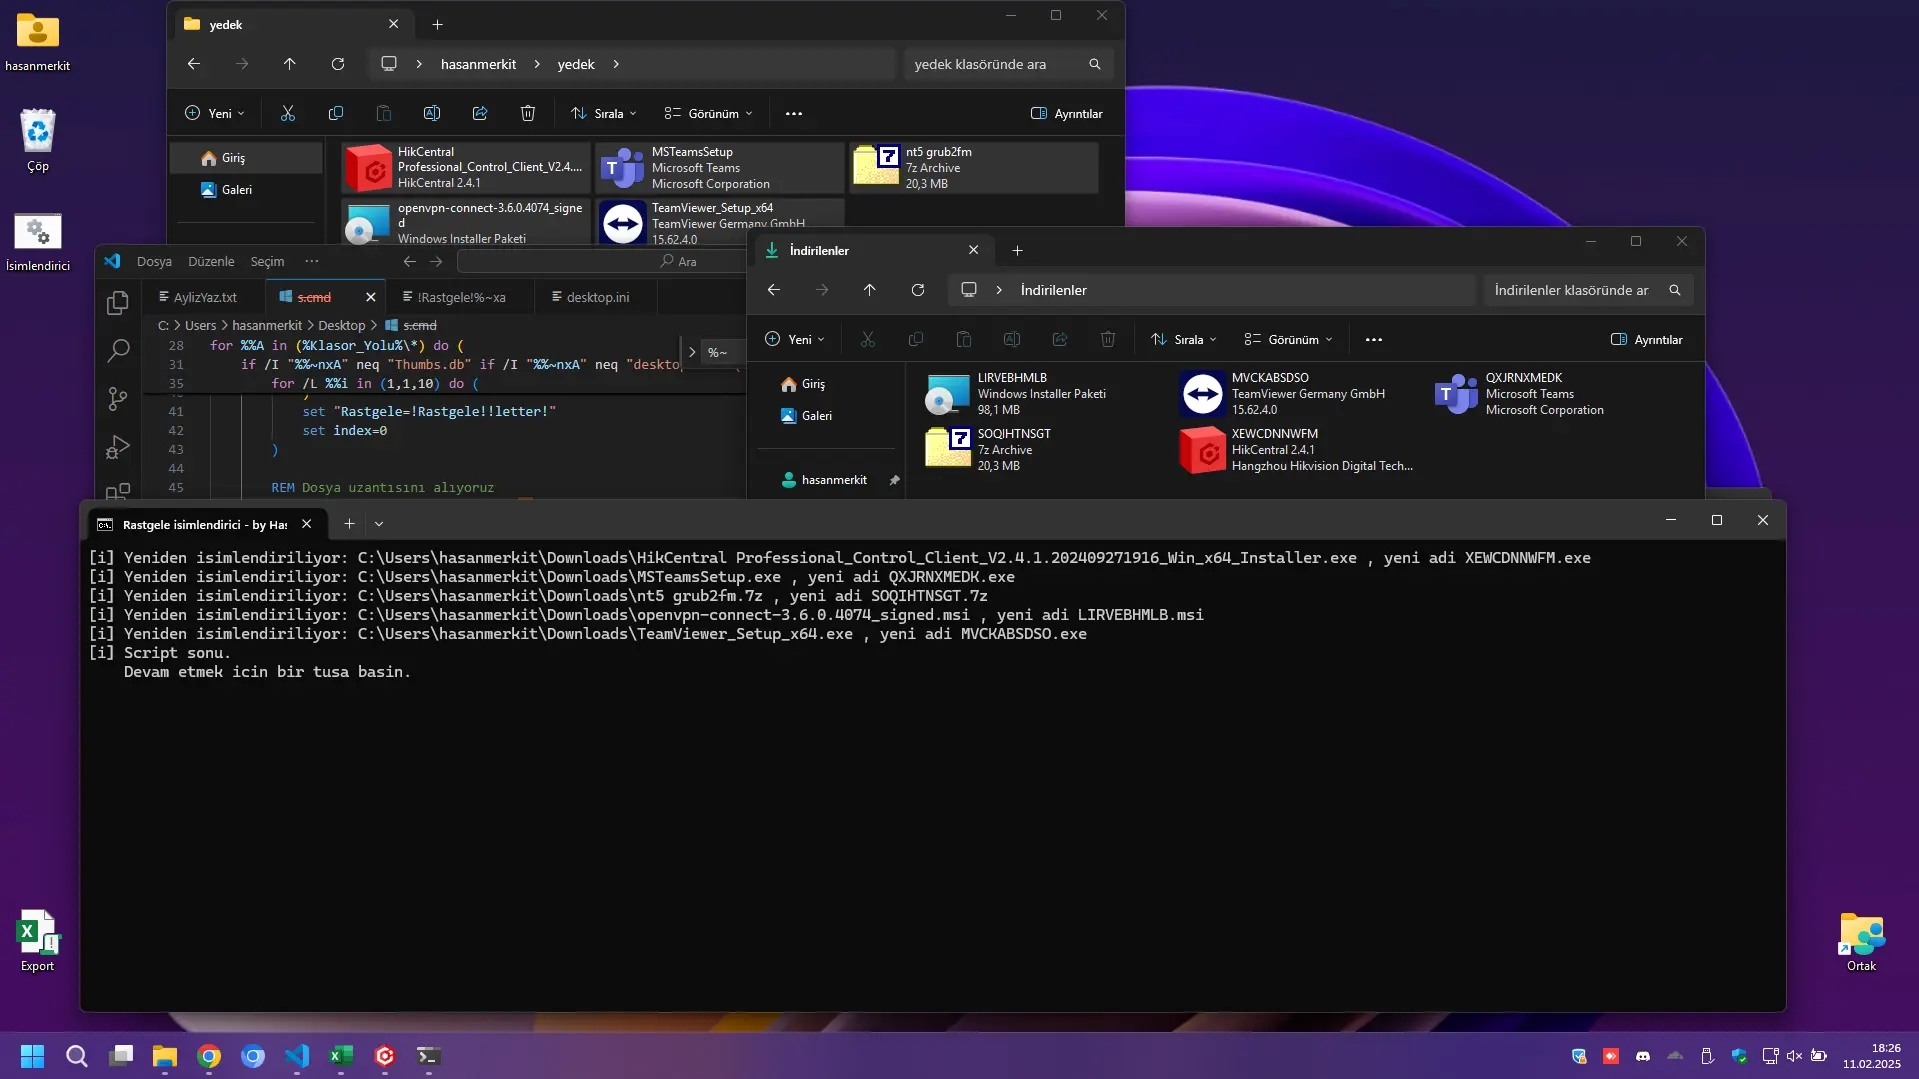Screen dimensions: 1919x1079
Task: Open Çöp recycle bin desktop icon
Action: coord(38,141)
